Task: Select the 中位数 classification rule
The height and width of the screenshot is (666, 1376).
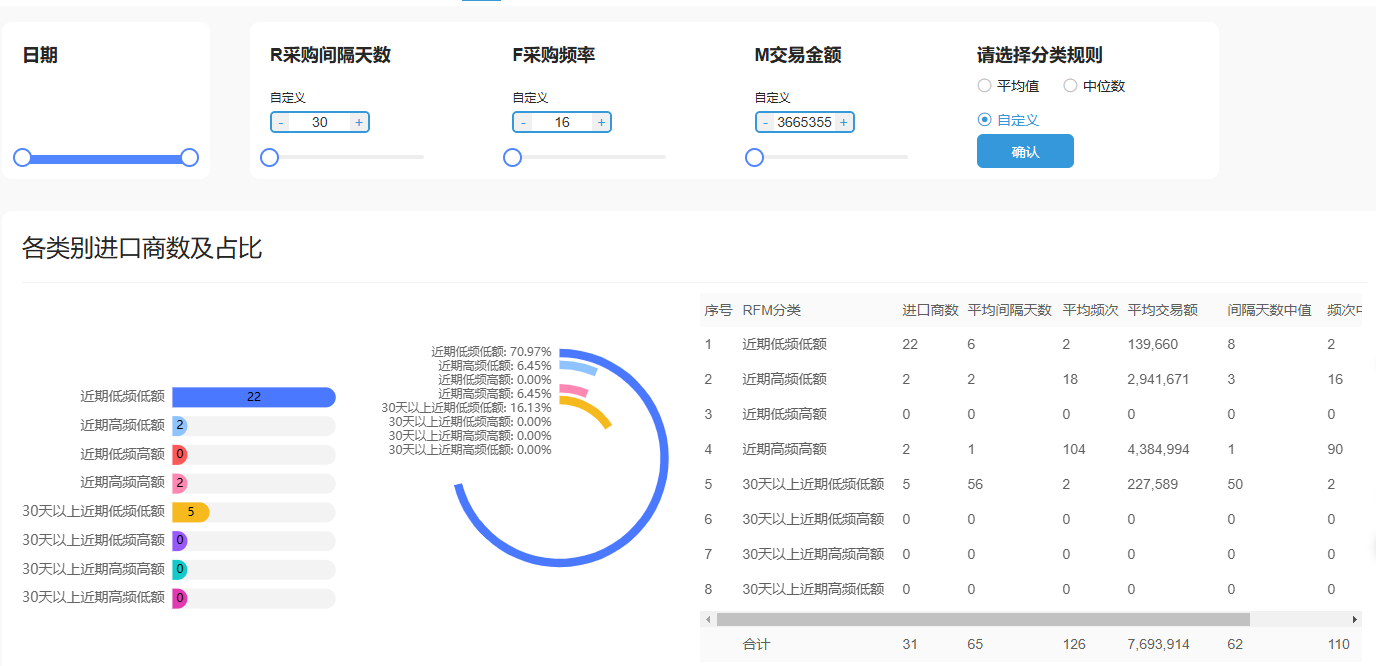Action: pyautogui.click(x=1070, y=86)
